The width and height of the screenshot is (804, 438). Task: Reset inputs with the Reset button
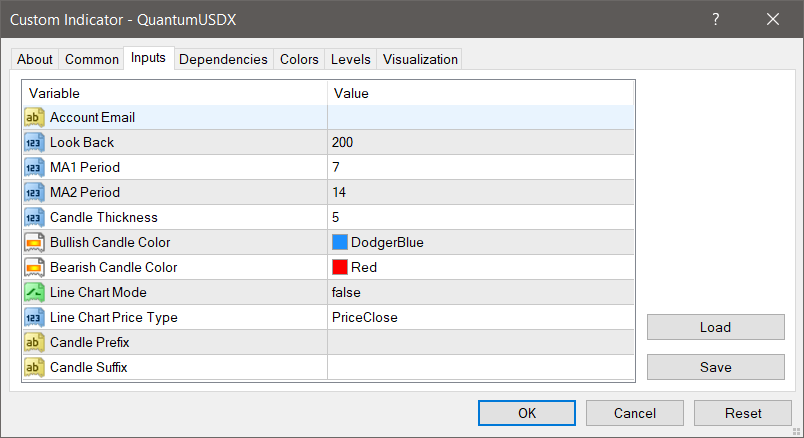pyautogui.click(x=742, y=413)
